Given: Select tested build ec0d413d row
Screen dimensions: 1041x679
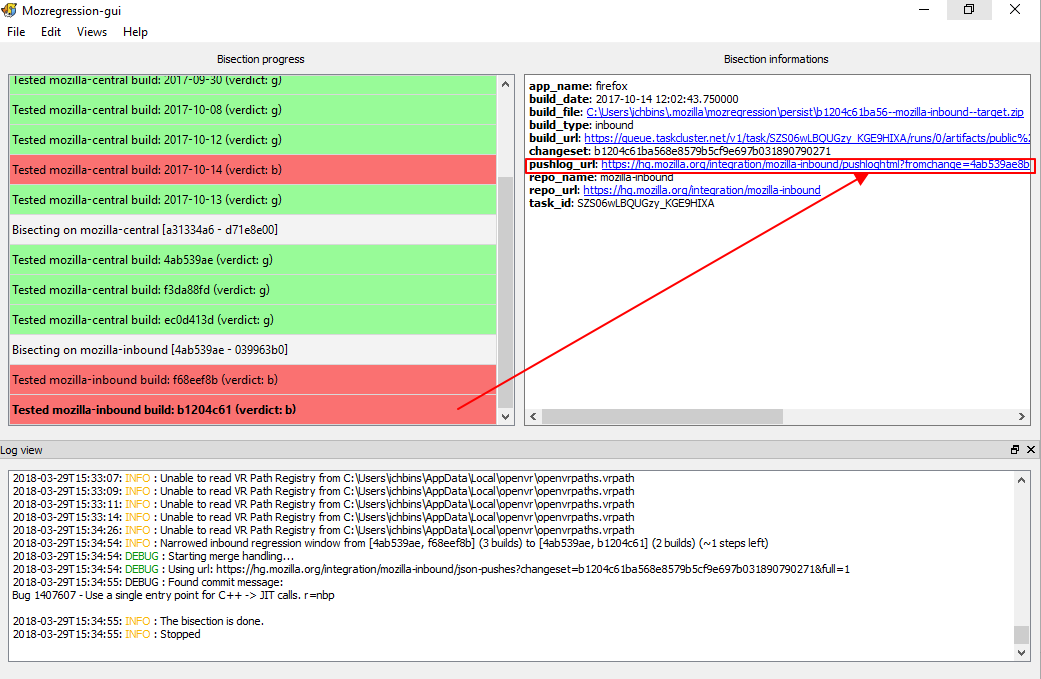Looking at the screenshot, I should coord(253,320).
